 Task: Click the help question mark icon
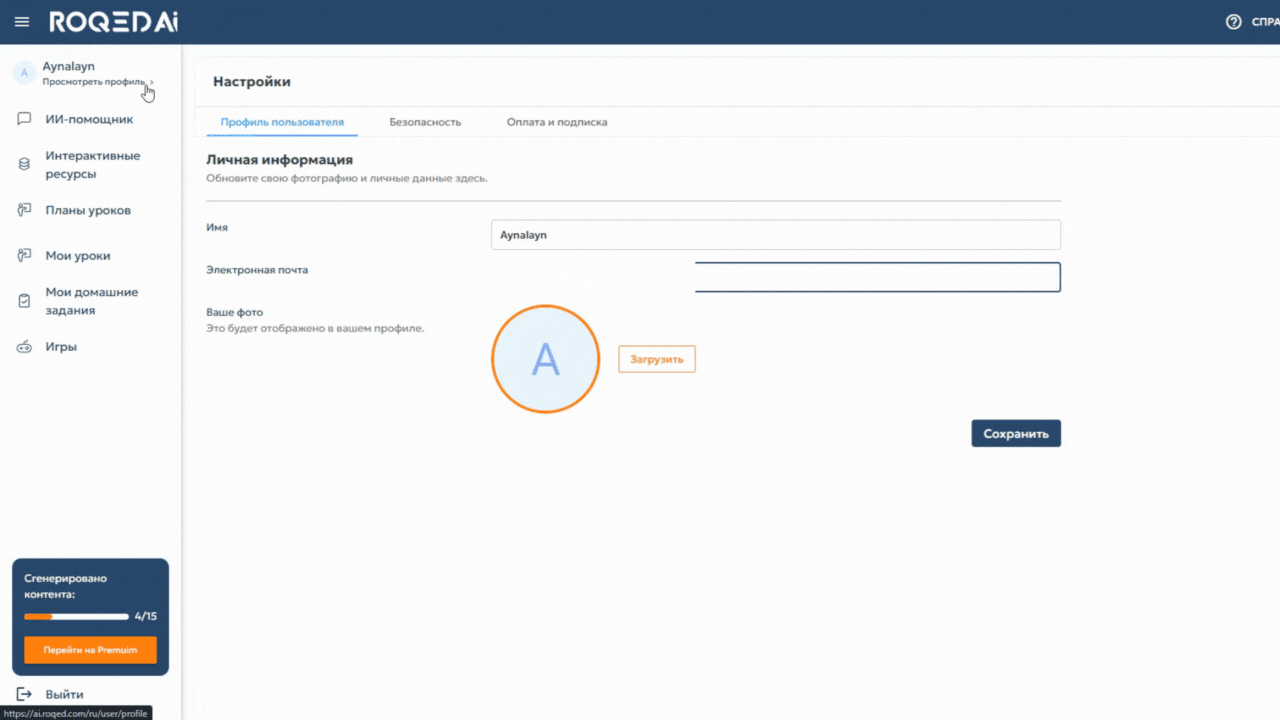point(1233,22)
